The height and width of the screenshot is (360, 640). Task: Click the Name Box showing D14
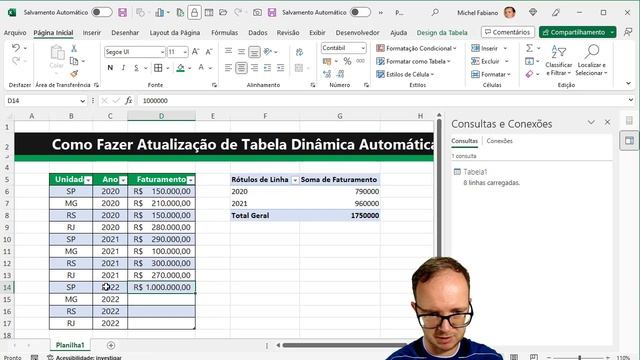tap(41, 101)
